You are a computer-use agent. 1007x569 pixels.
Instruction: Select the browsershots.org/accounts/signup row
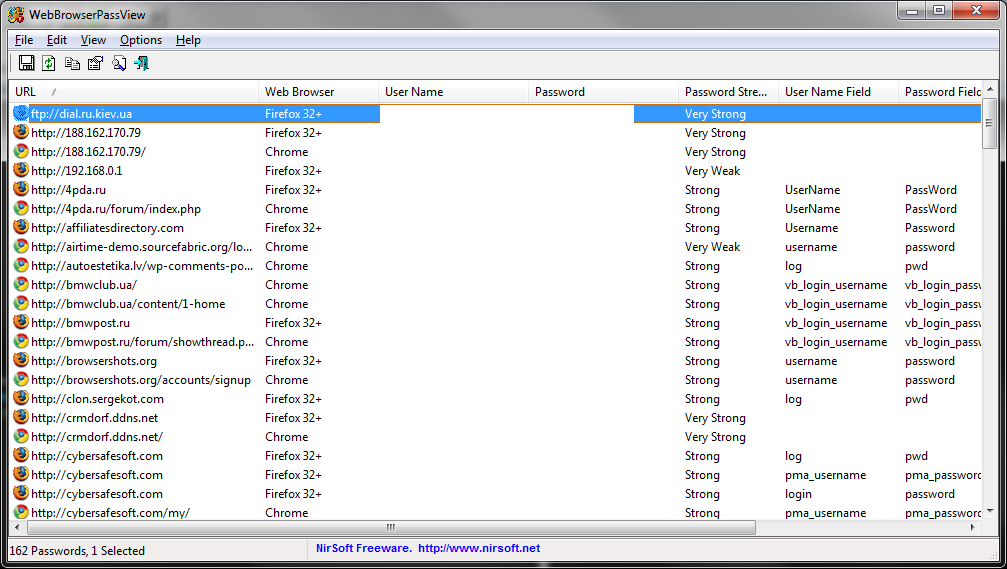click(496, 380)
